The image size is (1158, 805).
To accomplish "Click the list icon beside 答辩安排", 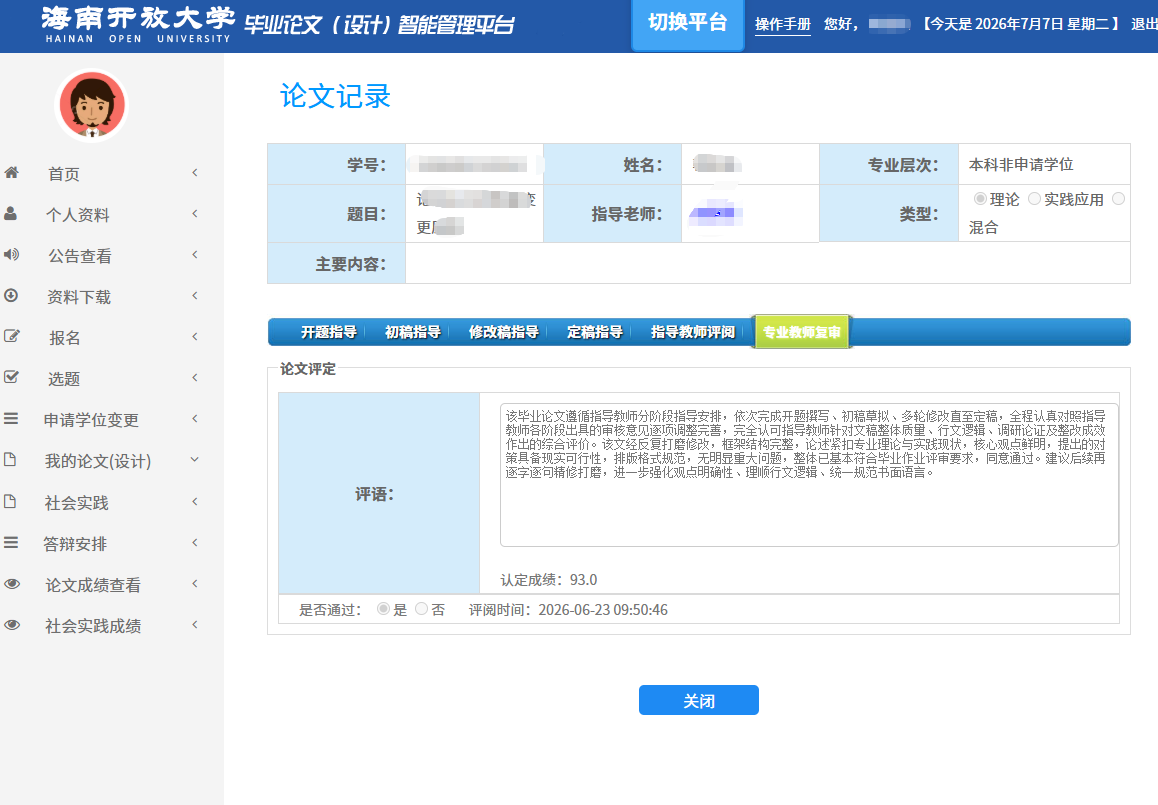I will click(x=11, y=543).
